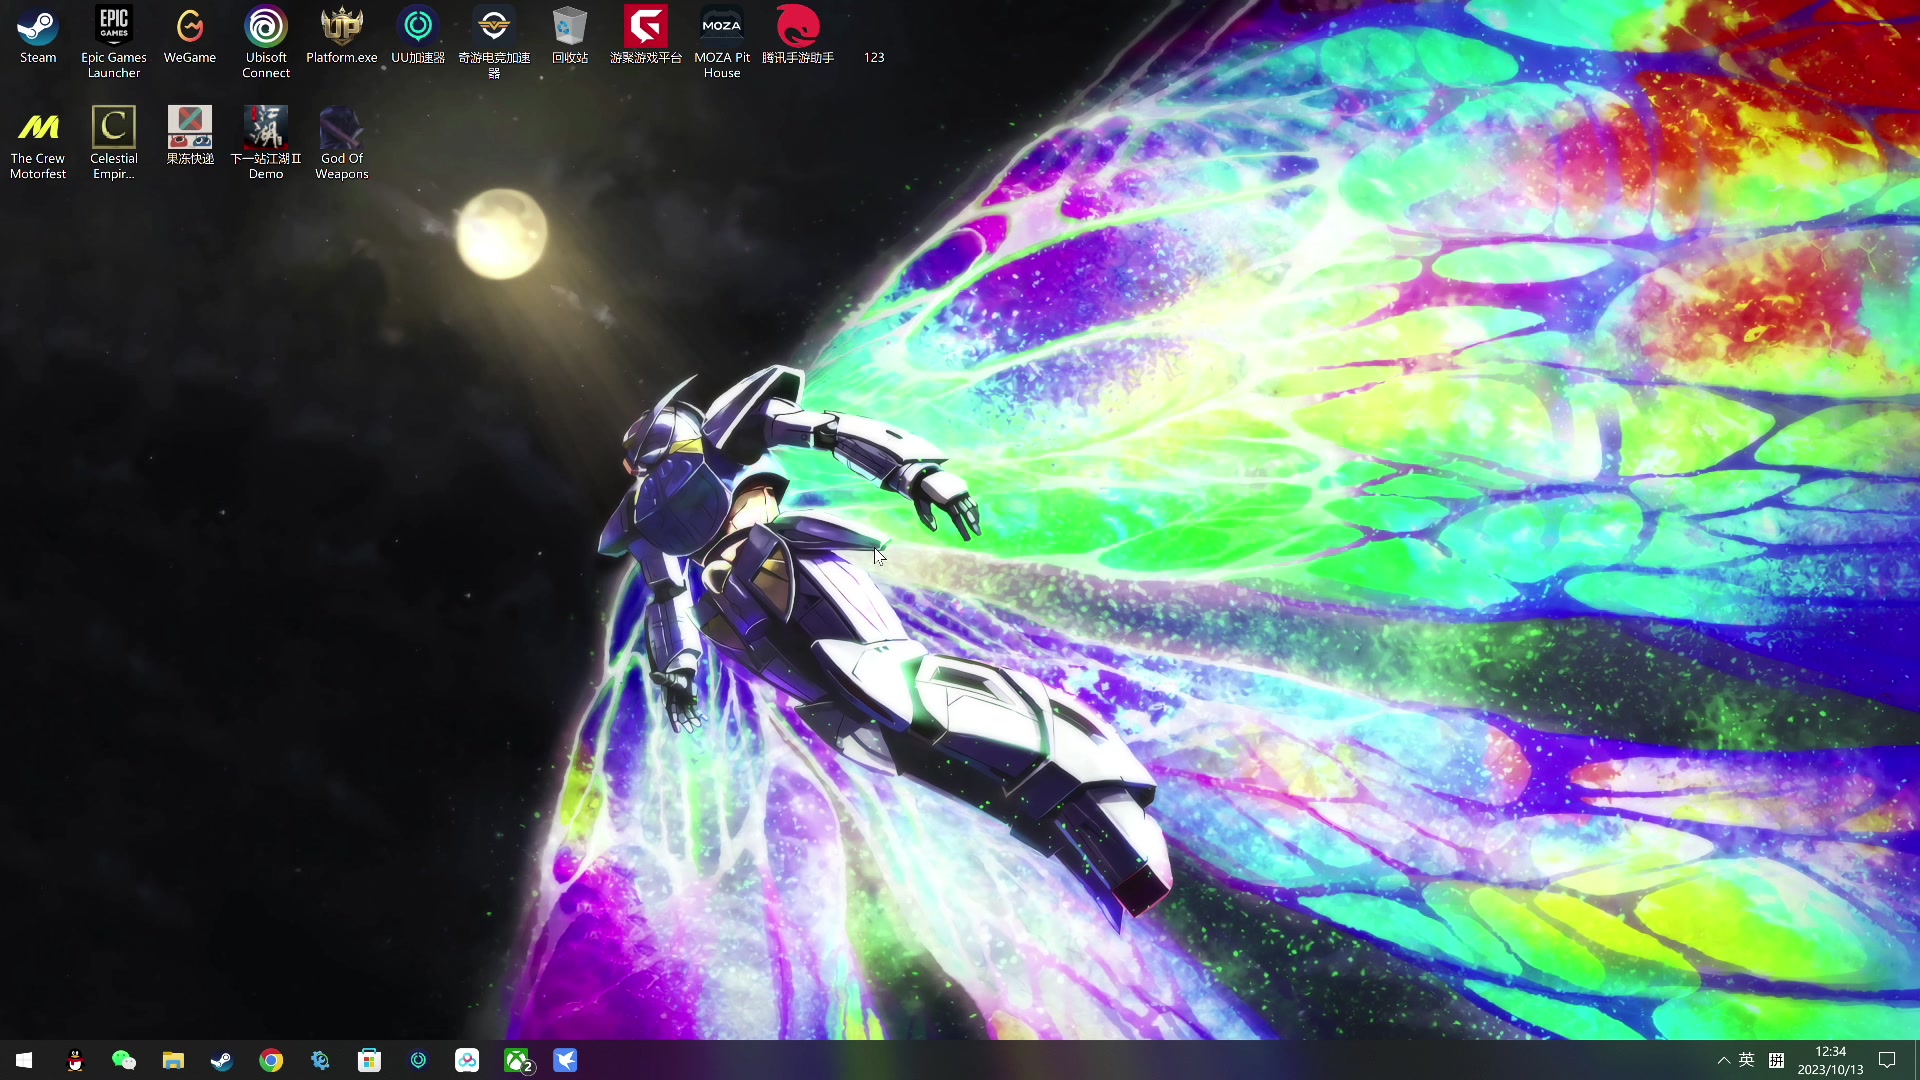Select the 果冻快递 desktop icon
Viewport: 1920px width, 1080px height.
point(190,136)
